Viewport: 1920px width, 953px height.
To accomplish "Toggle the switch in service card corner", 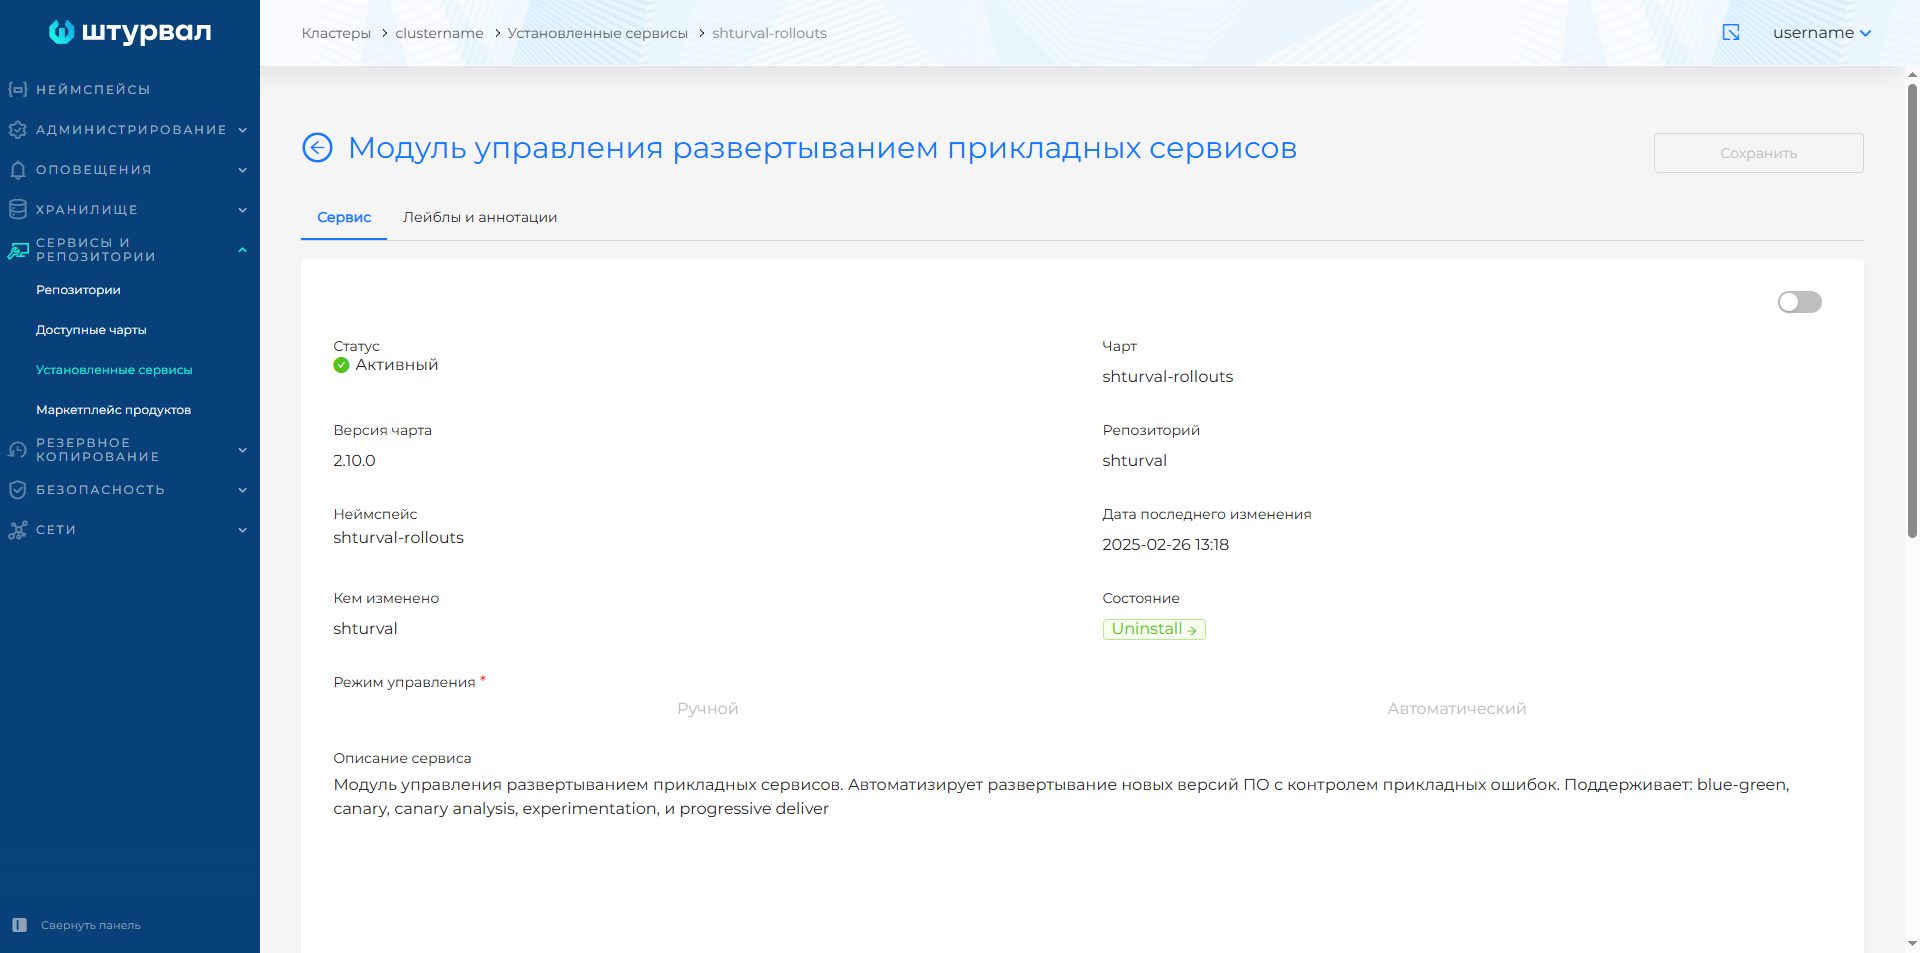I will 1799,302.
